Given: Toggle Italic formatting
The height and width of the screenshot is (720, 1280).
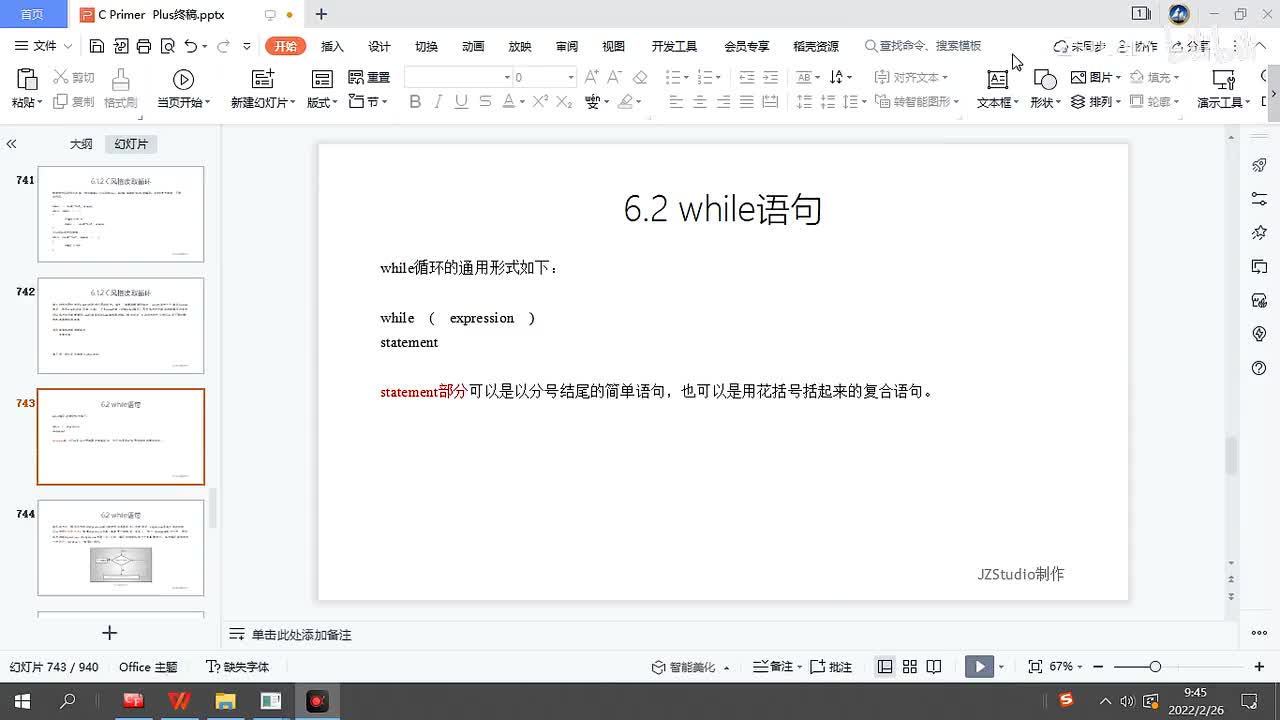Looking at the screenshot, I should [x=438, y=101].
